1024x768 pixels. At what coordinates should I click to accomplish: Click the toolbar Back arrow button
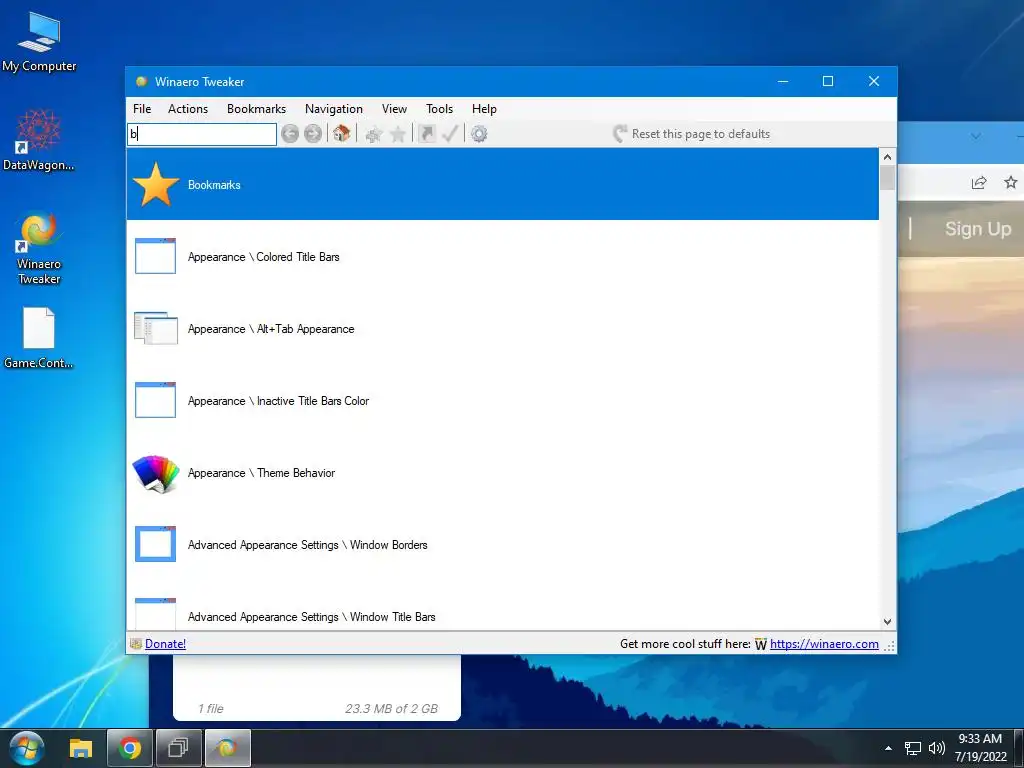point(290,134)
